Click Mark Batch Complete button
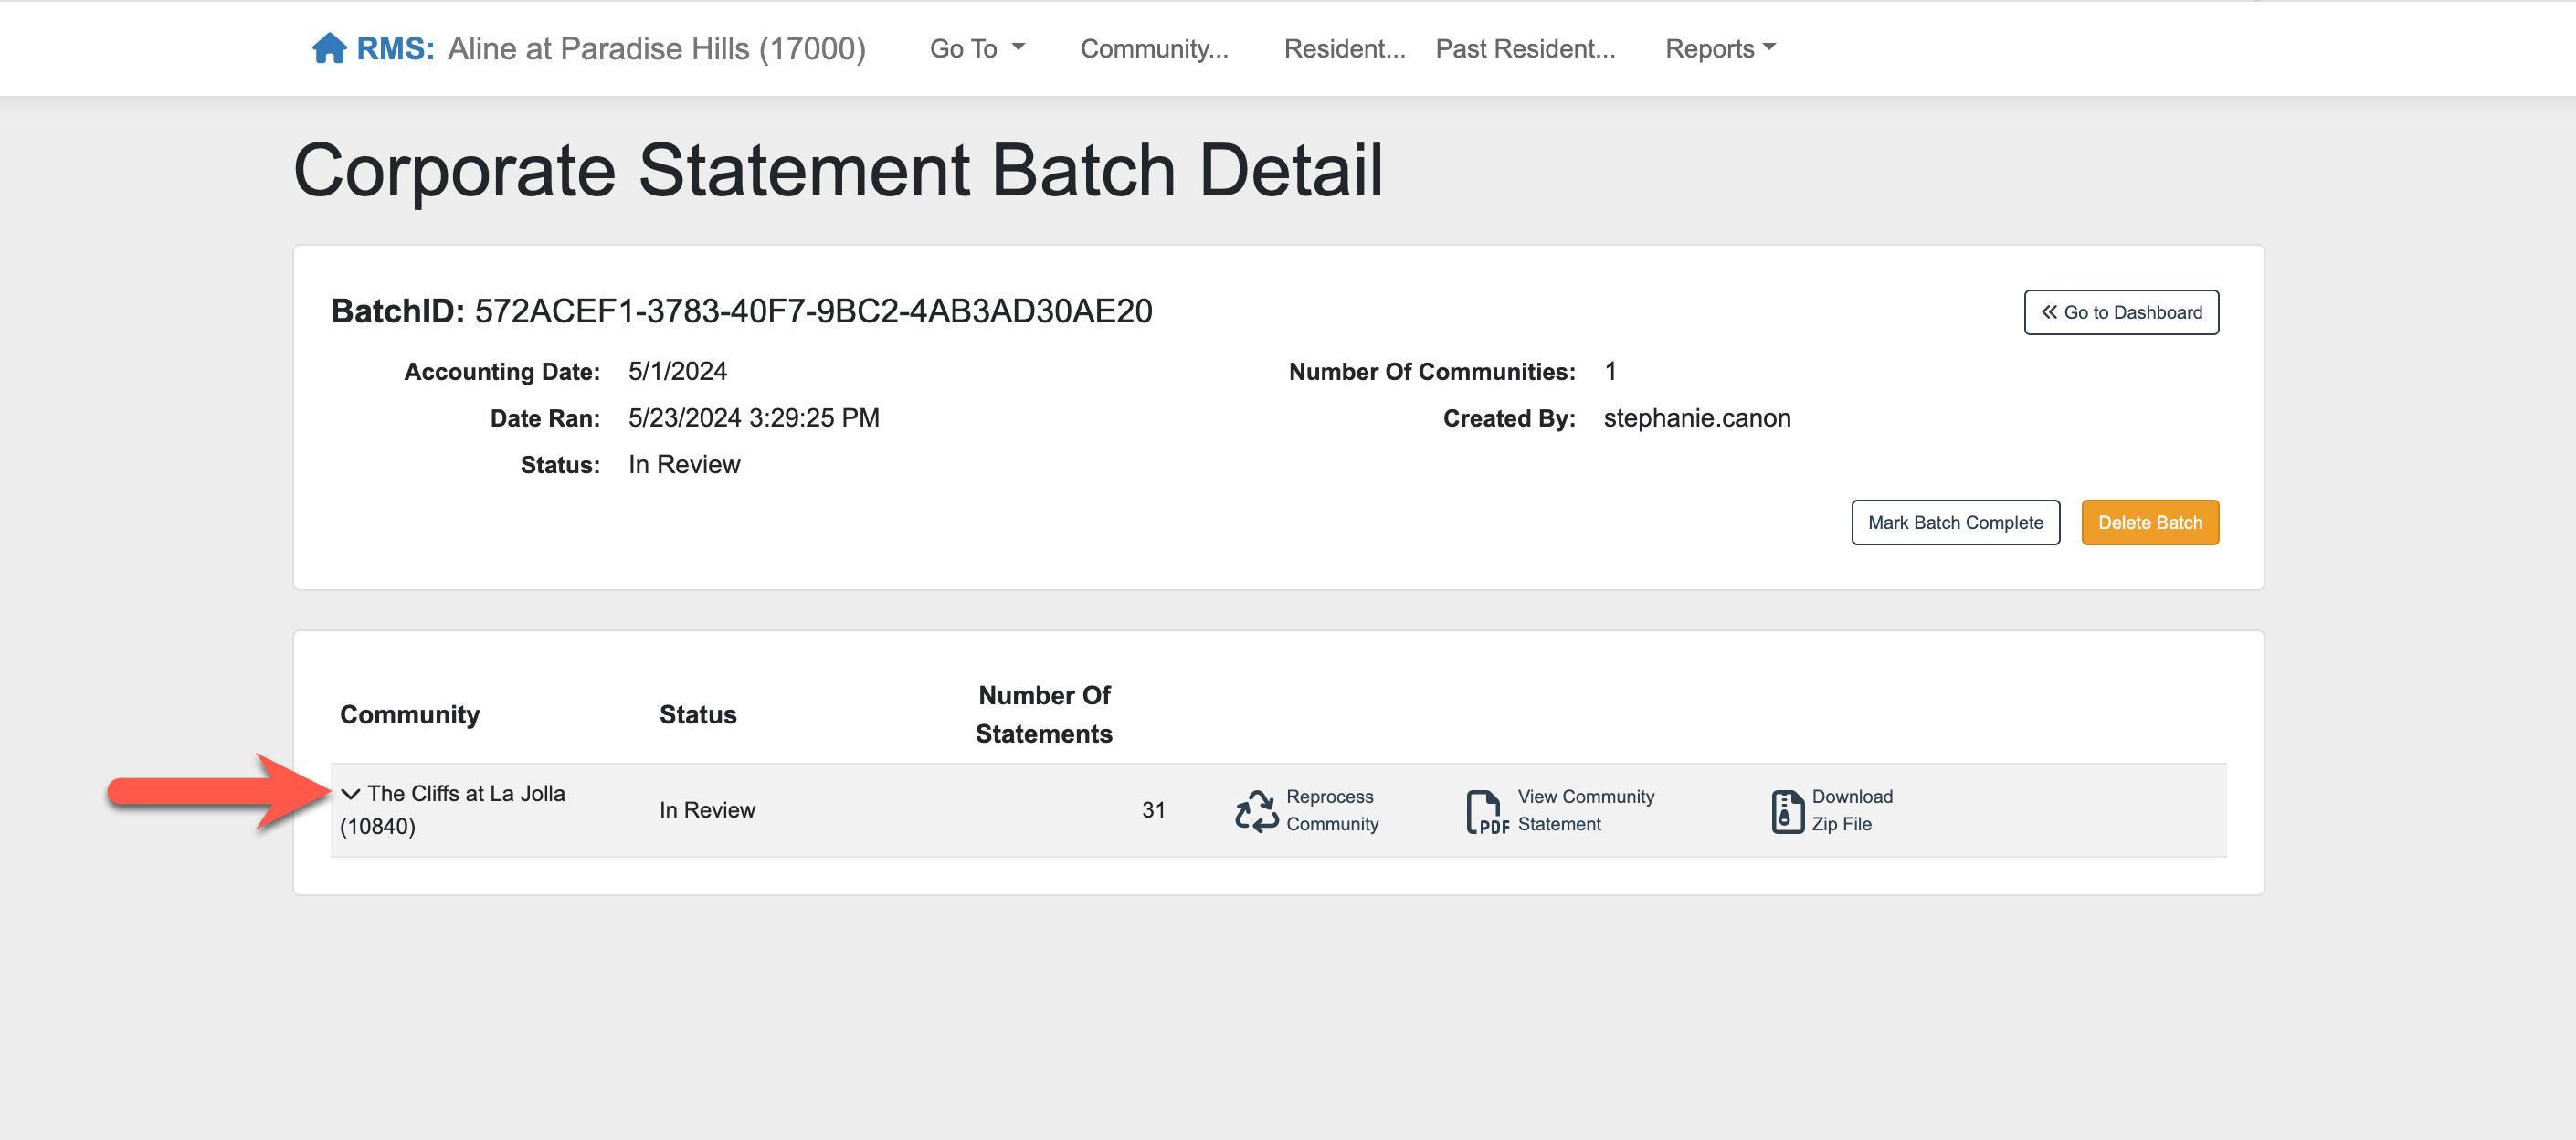Viewport: 2576px width, 1140px height. tap(1955, 522)
